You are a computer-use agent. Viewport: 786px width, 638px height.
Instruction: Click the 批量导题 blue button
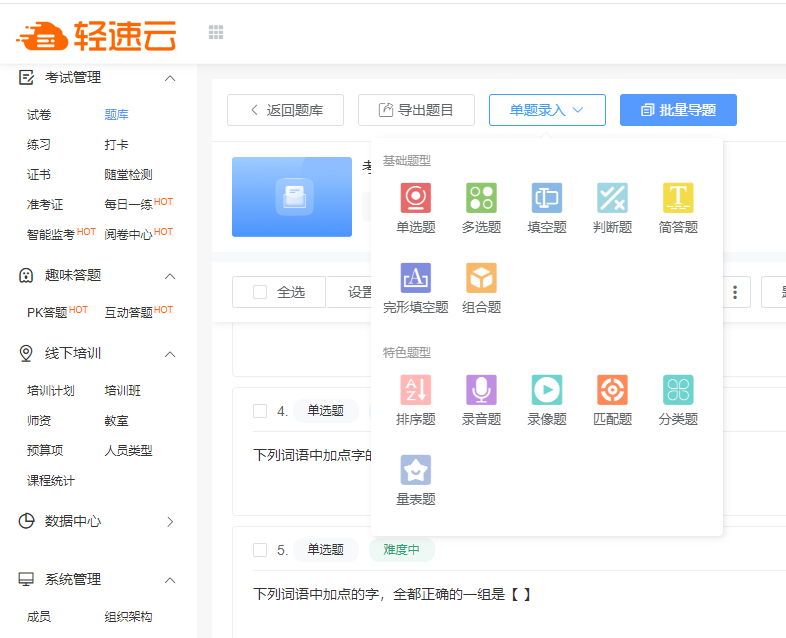point(678,110)
